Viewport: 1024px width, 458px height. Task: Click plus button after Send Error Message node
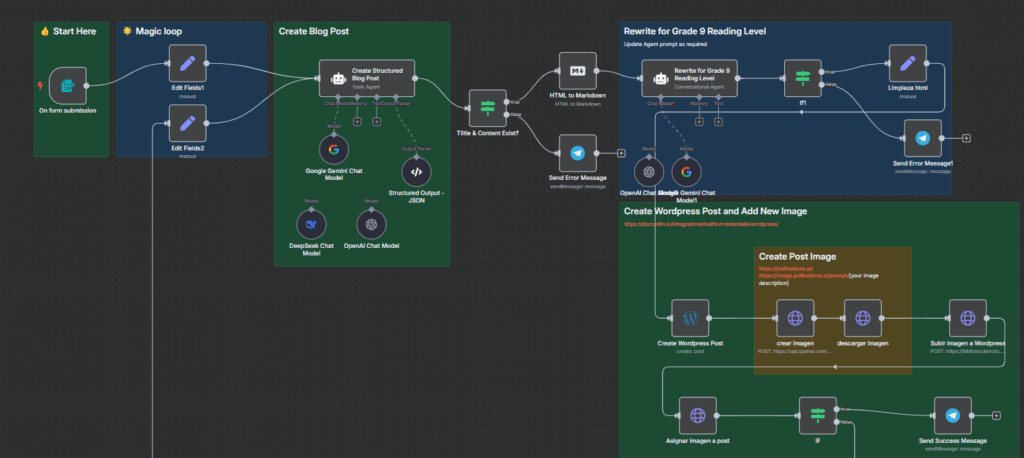tap(622, 153)
